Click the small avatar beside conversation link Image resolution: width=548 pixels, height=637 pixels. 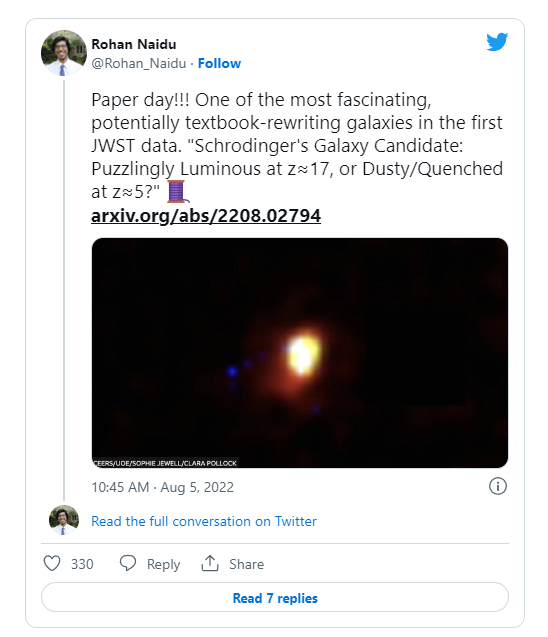(64, 520)
